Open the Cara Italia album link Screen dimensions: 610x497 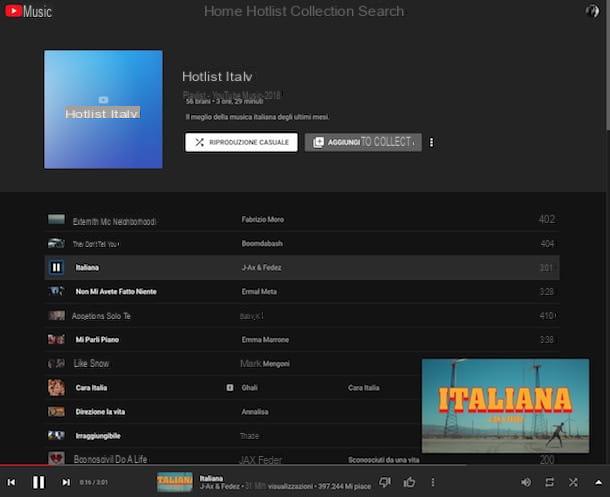click(364, 388)
